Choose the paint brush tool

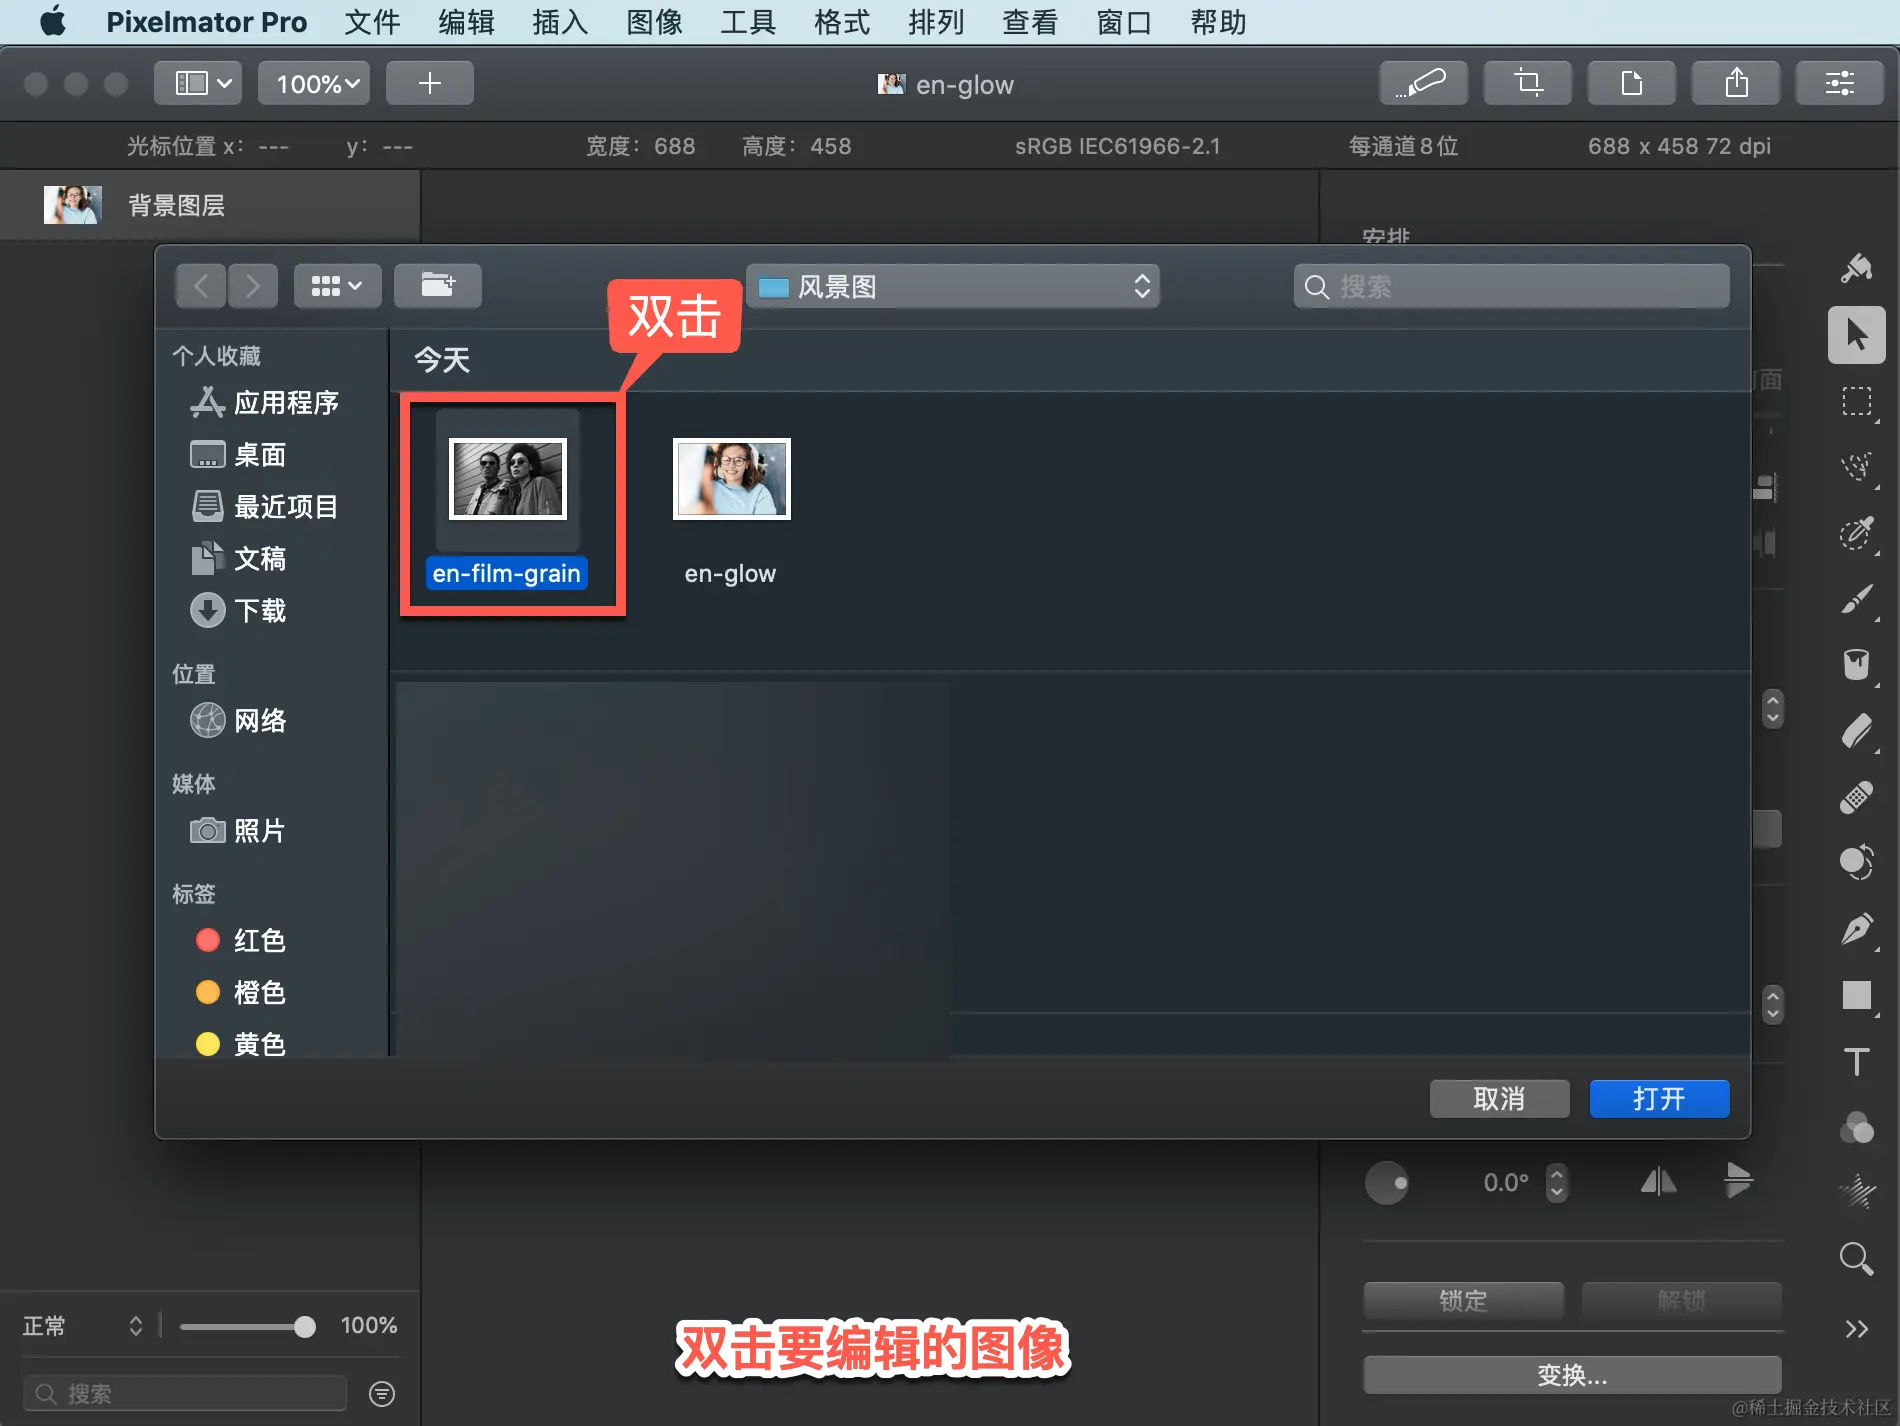point(1857,599)
